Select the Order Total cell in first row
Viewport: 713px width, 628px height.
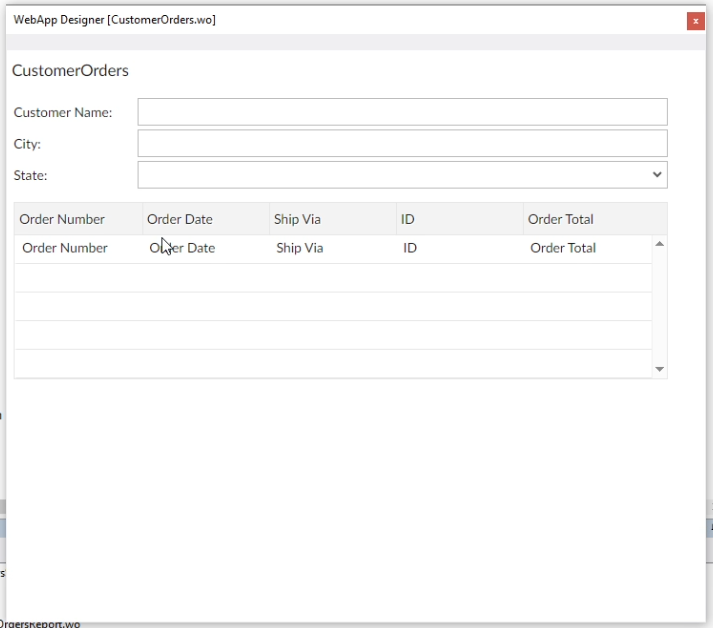(x=563, y=248)
